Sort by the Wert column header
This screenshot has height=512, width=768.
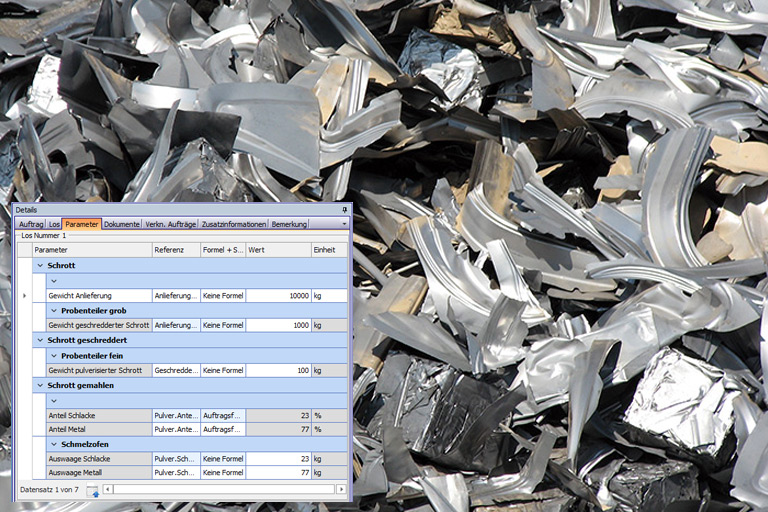tap(277, 250)
